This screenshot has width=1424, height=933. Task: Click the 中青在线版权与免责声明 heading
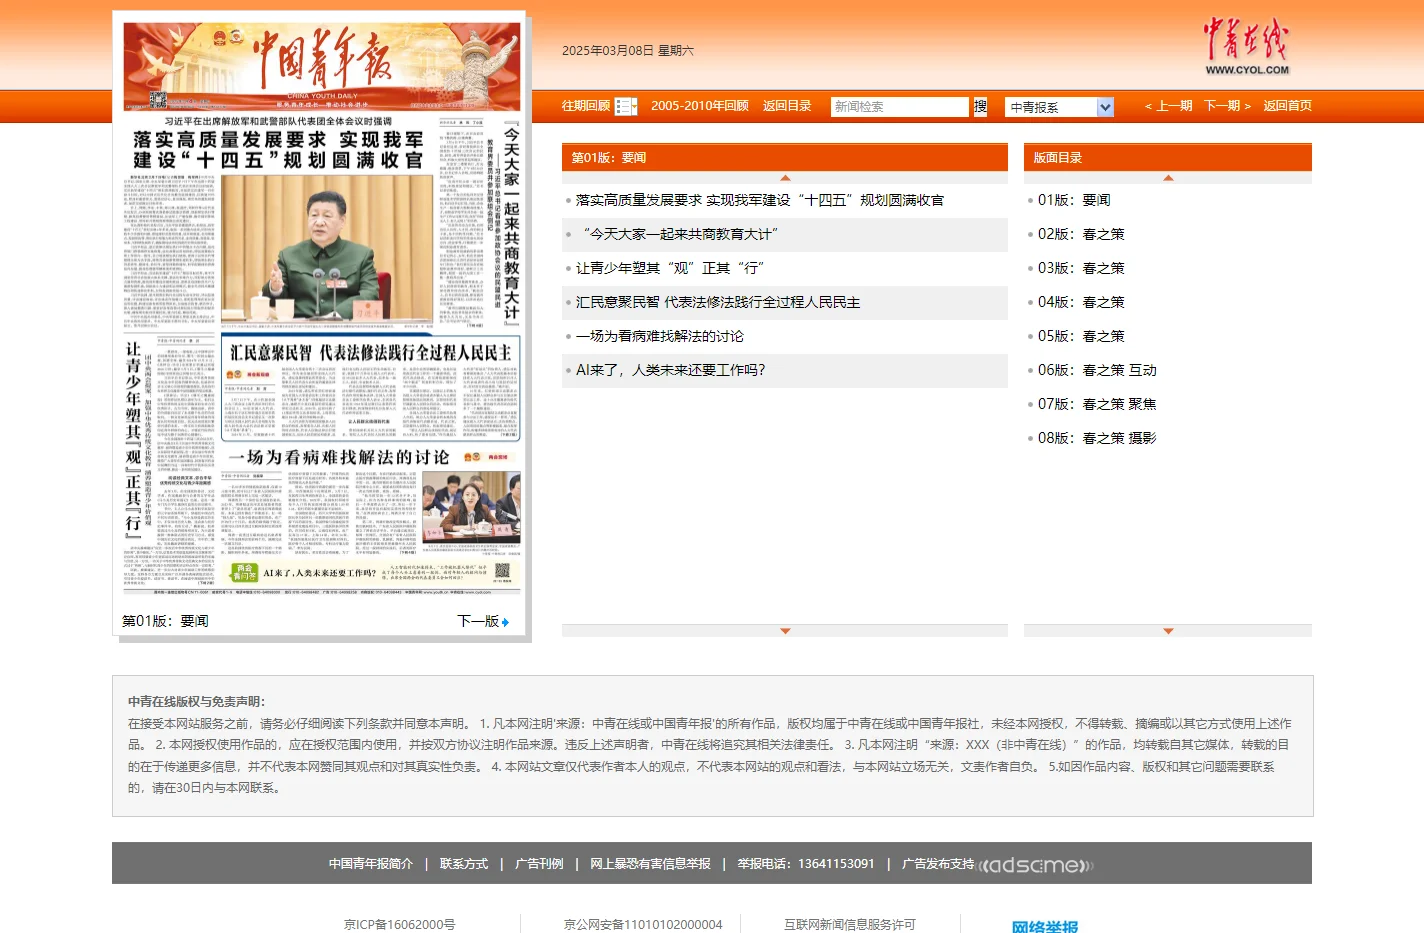point(197,702)
